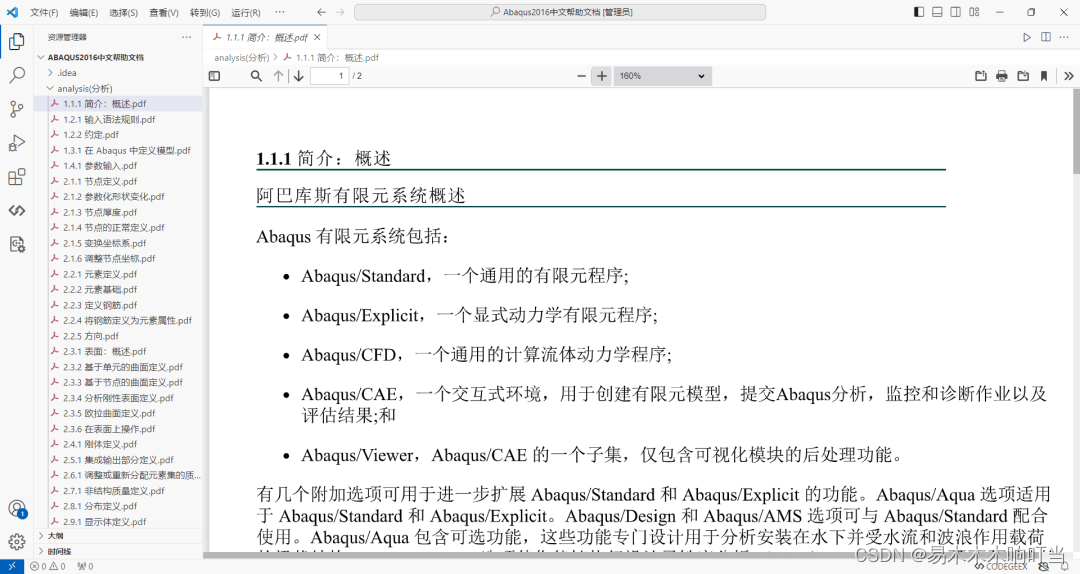Click the PDF vertical scrollbar thumb

(1076, 131)
